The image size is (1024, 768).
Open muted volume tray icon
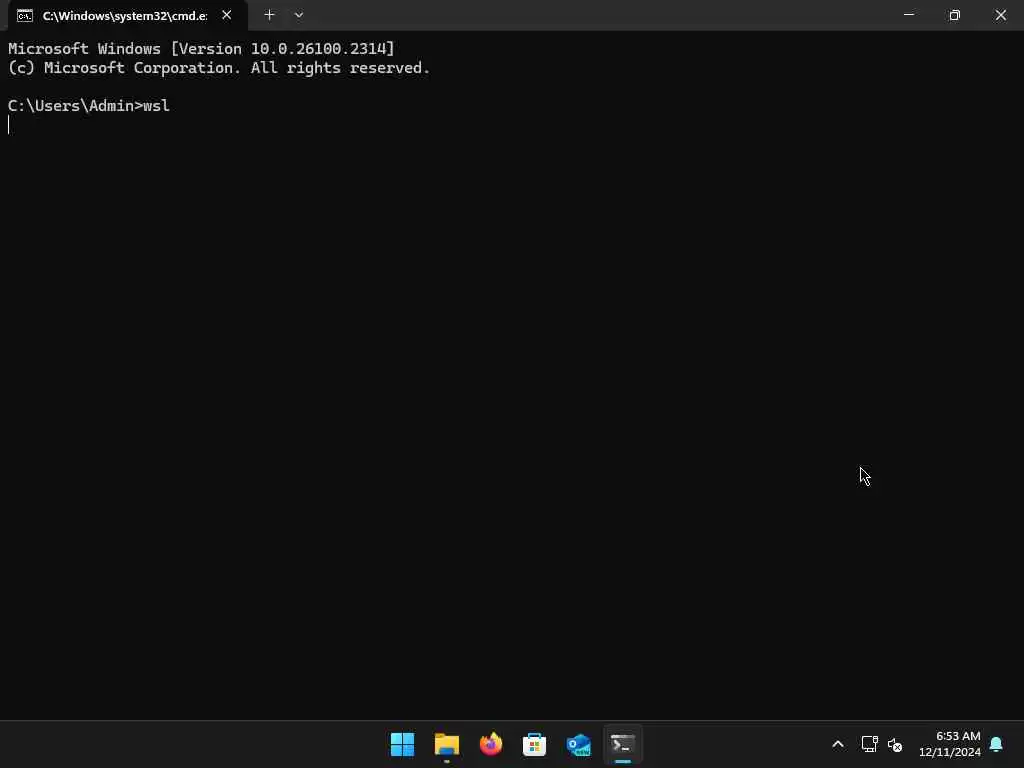click(895, 744)
